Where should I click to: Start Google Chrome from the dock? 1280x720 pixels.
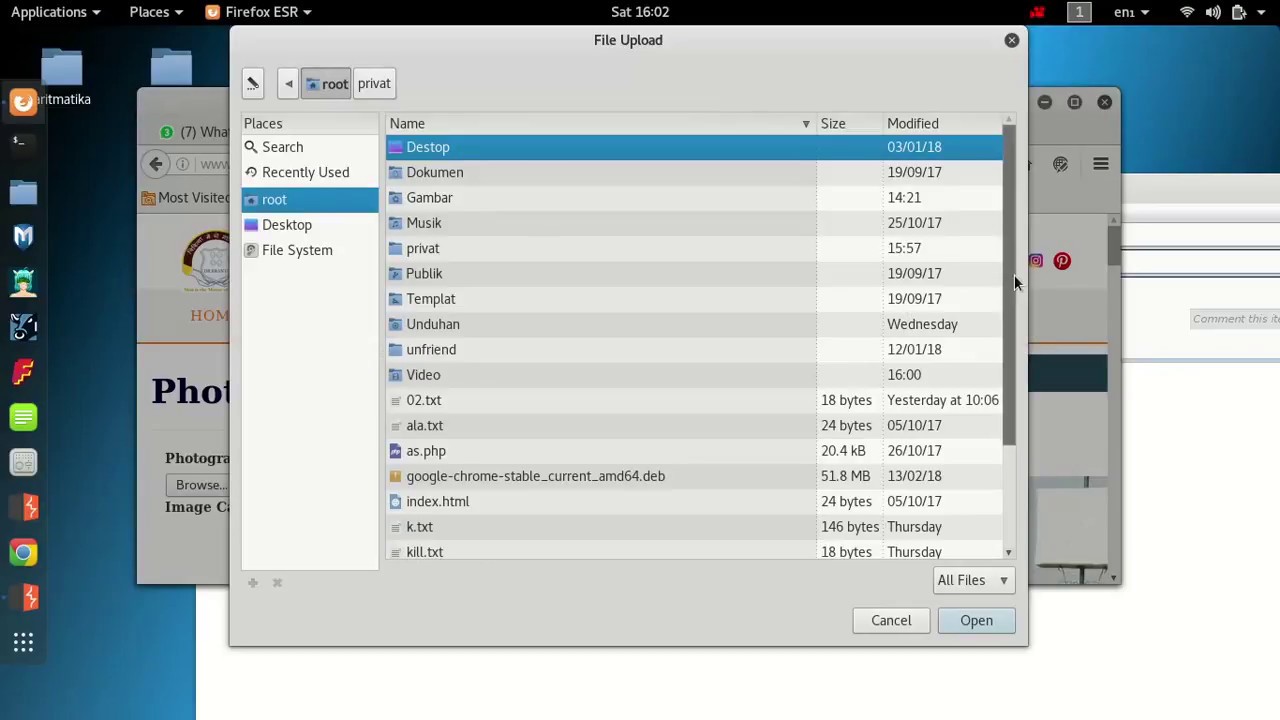click(23, 552)
